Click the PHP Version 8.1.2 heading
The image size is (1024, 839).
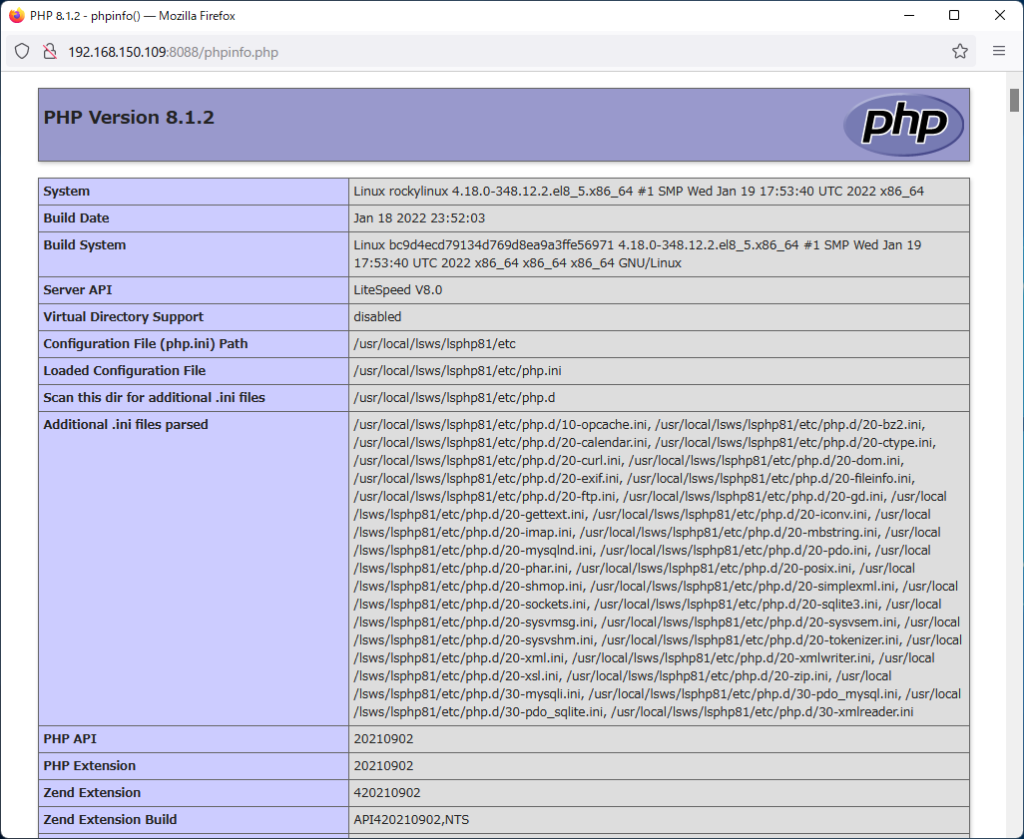pos(129,117)
